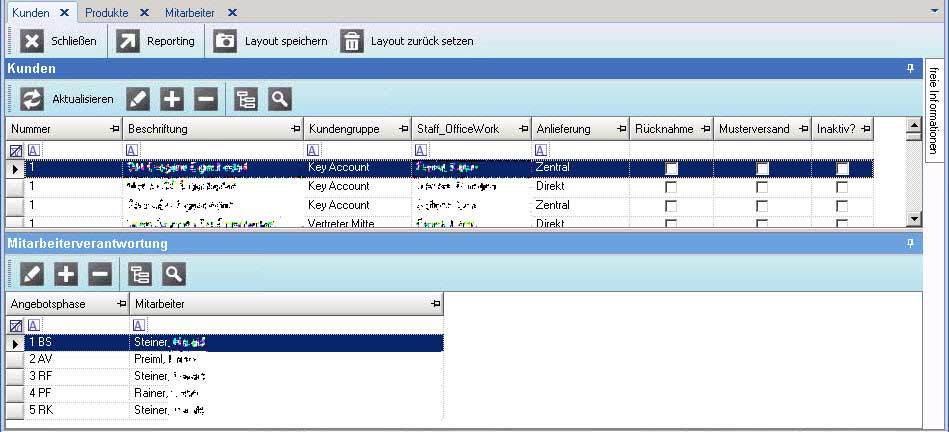Toggle Rücknahme checkbox for second customer row
The height and width of the screenshot is (432, 949).
671,187
